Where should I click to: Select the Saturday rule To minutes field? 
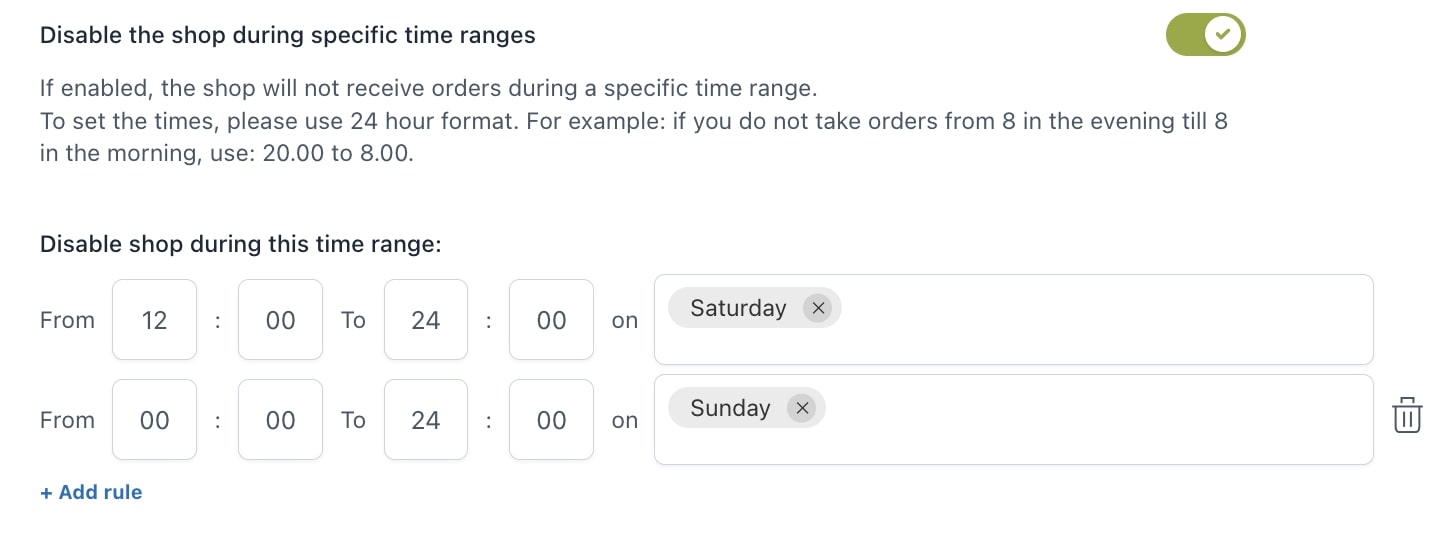pos(551,320)
